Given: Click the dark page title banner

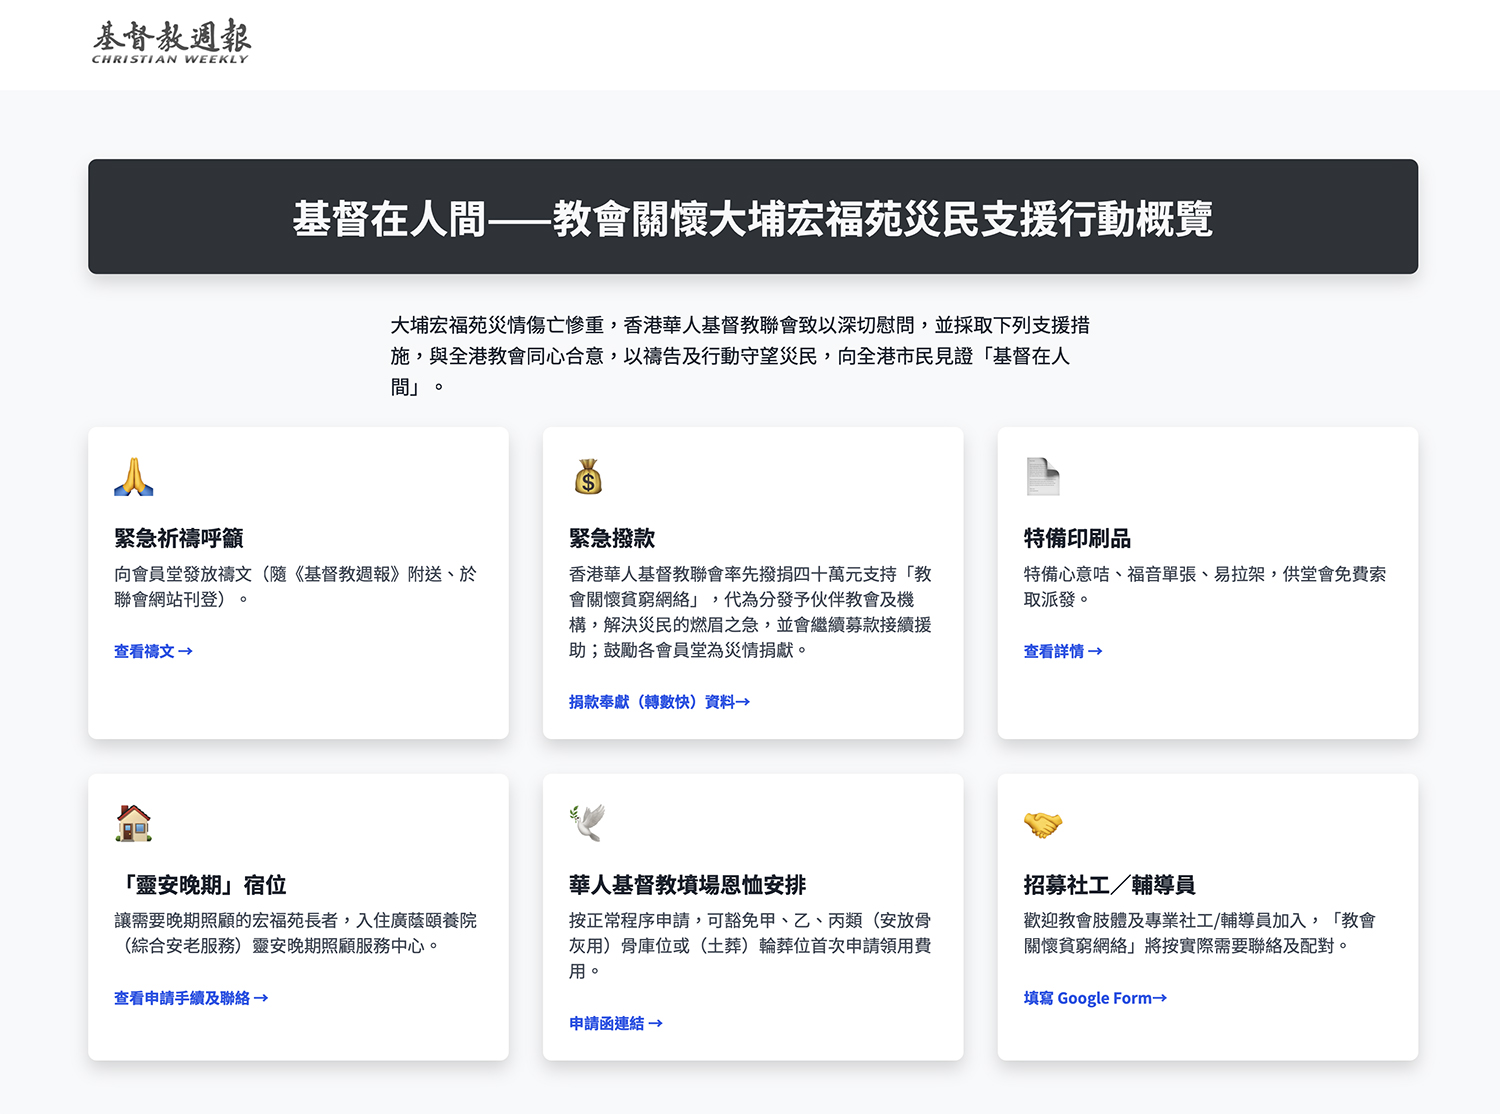Looking at the screenshot, I should (753, 217).
